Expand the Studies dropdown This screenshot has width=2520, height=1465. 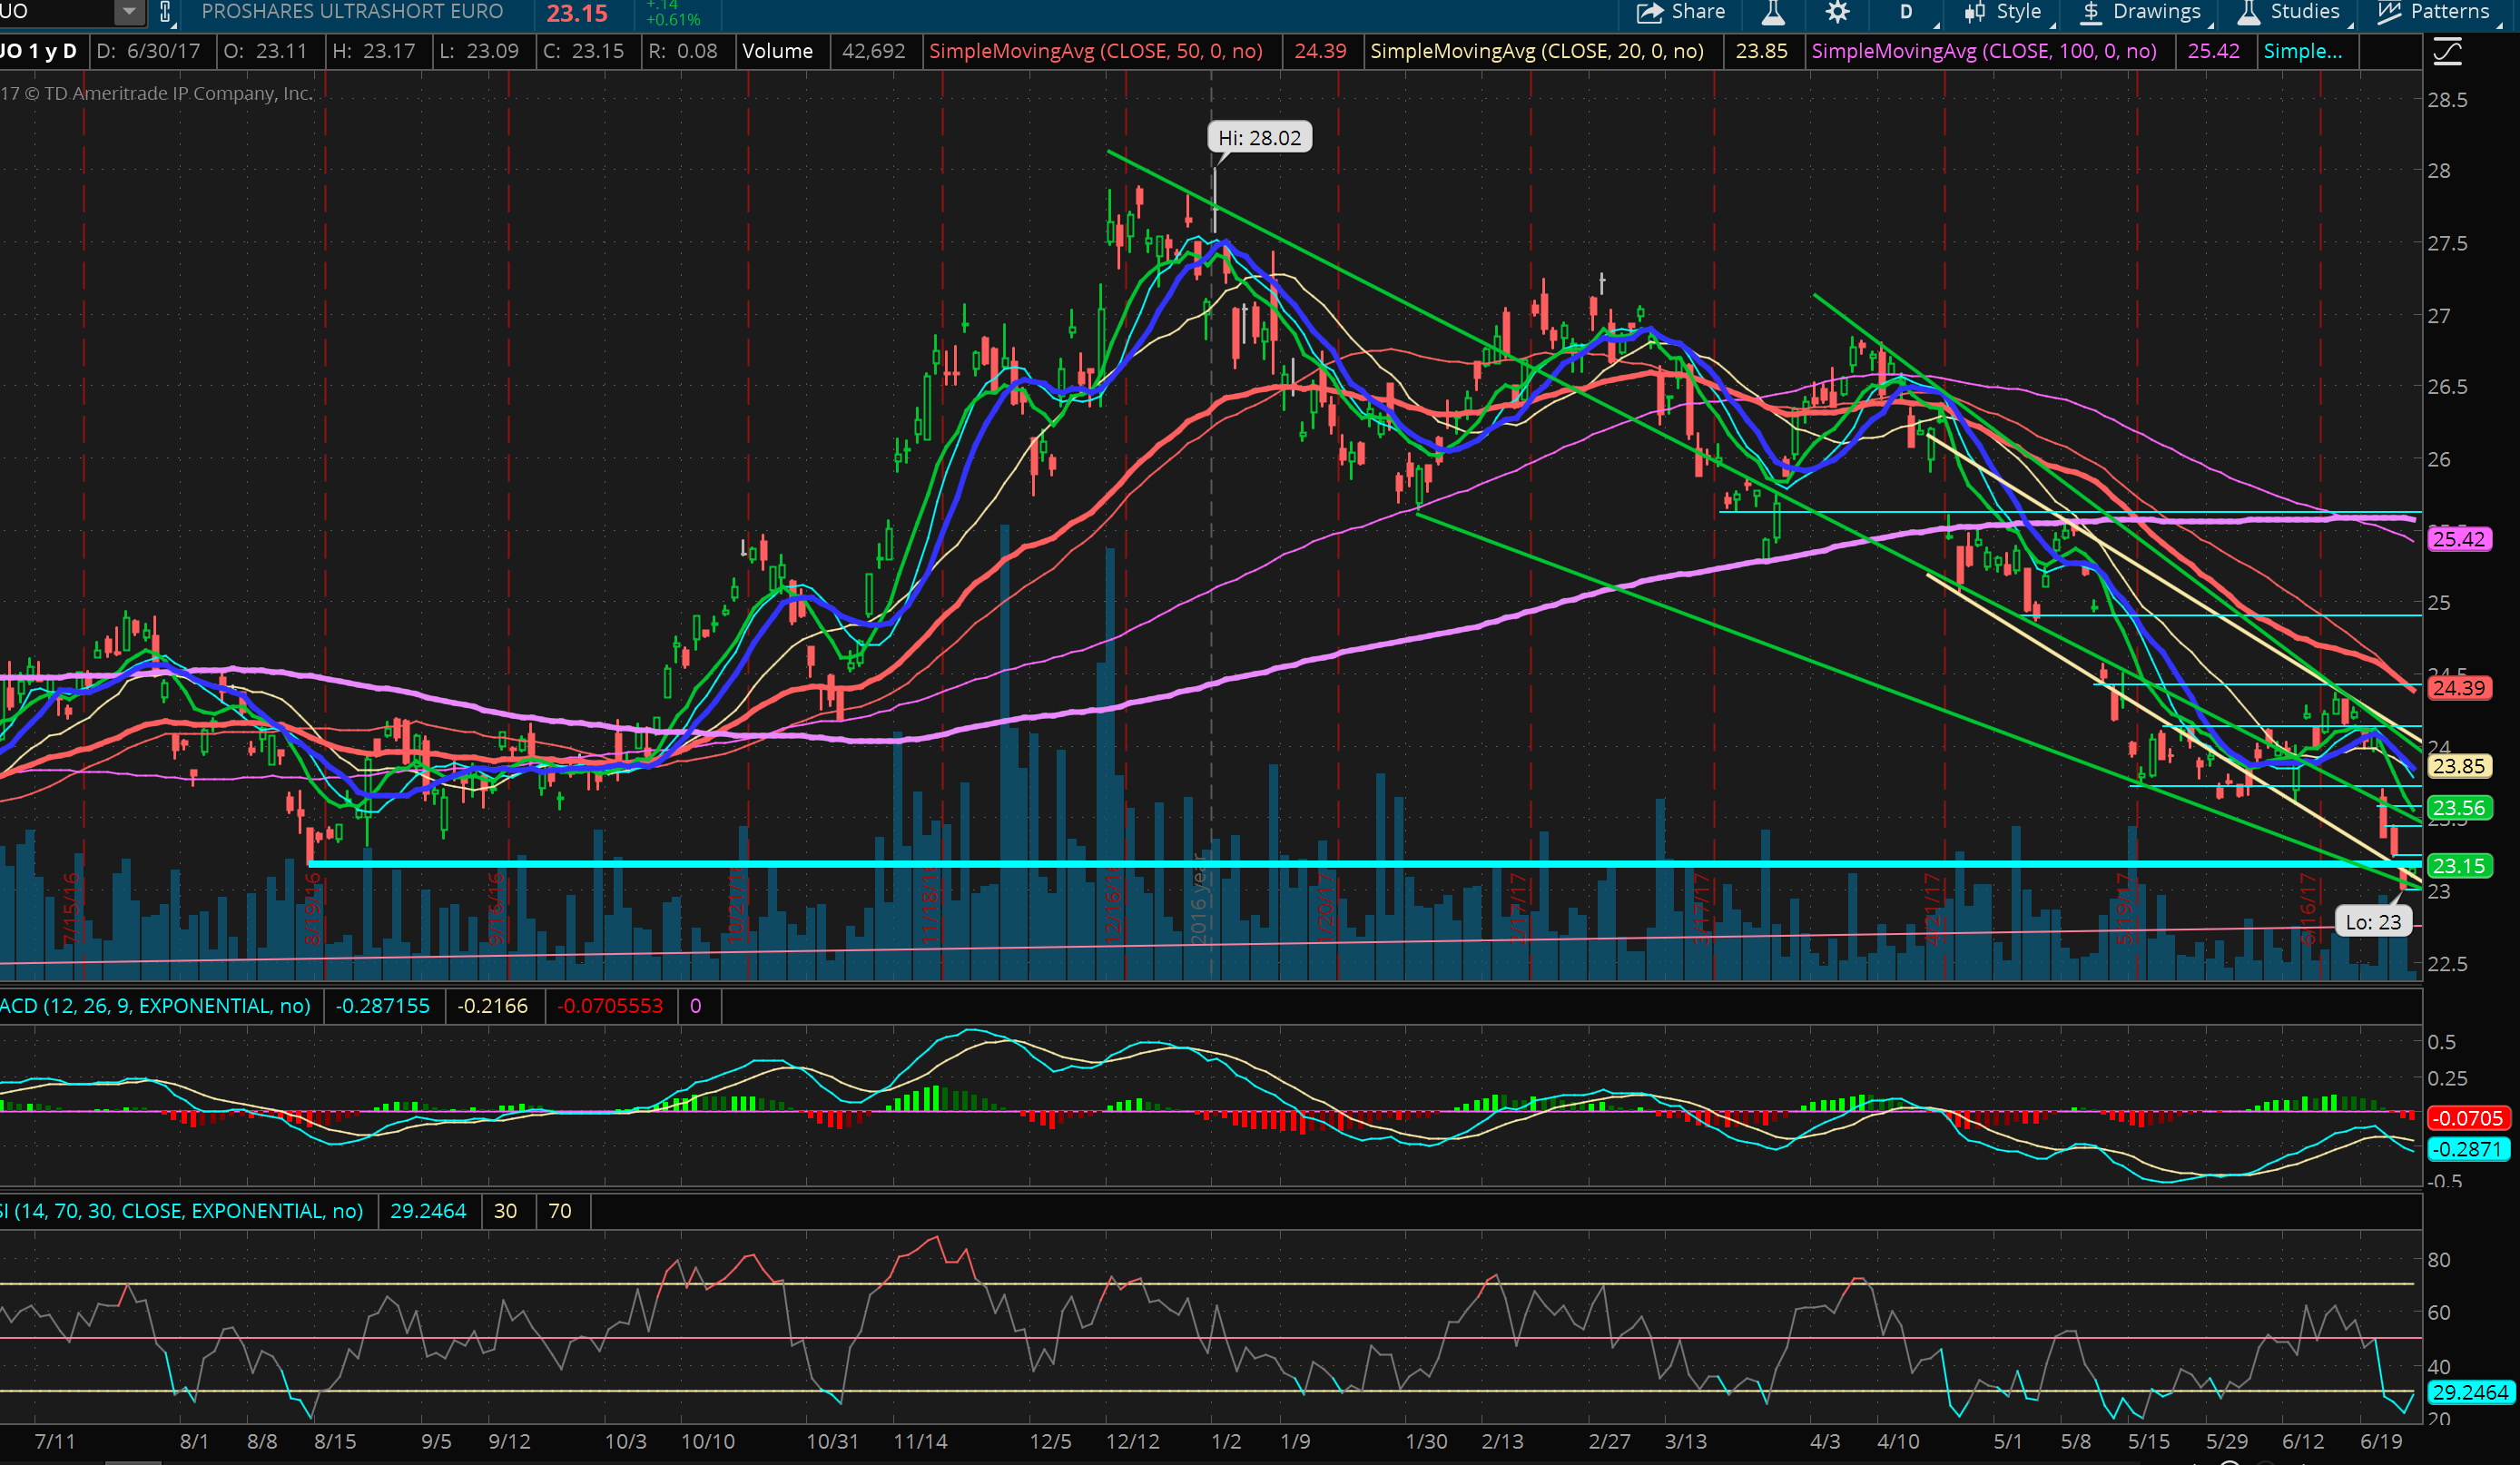tap(2303, 12)
